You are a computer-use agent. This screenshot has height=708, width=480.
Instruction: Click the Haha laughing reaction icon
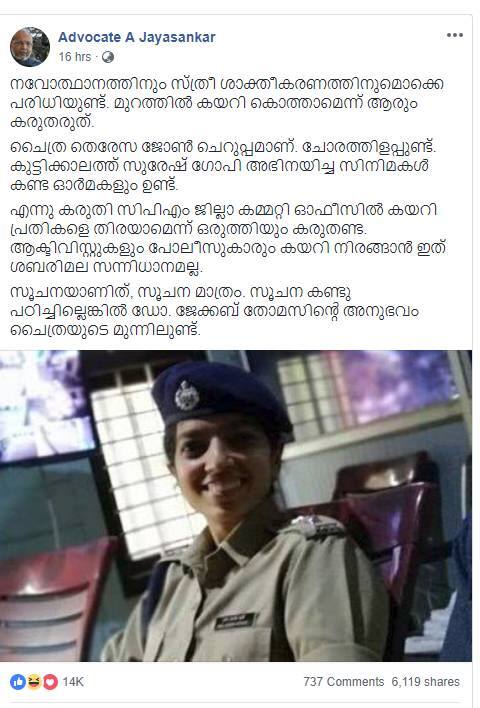34,682
